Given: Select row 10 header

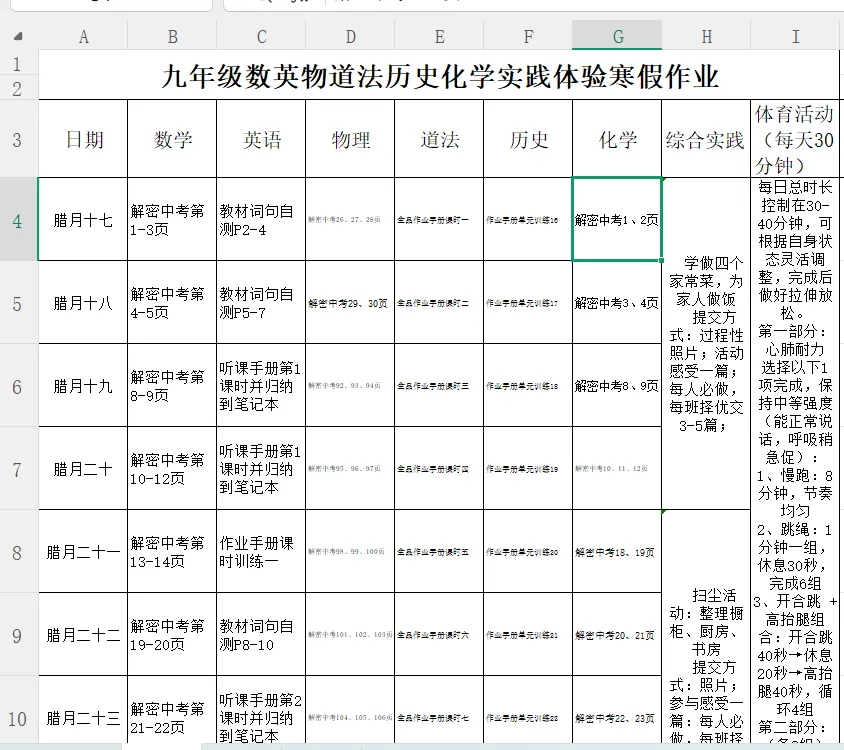Looking at the screenshot, I should (18, 716).
